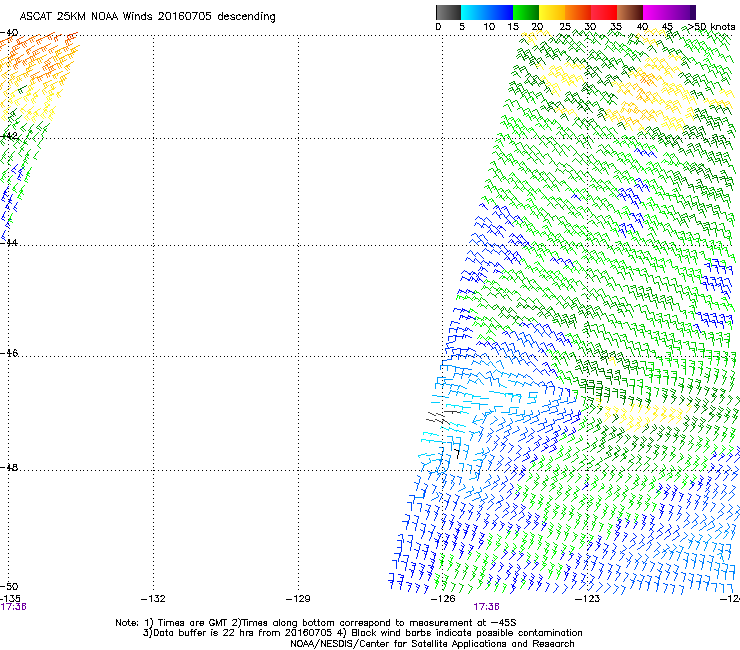
Task: Click the note line about GMT times
Action: point(316,623)
